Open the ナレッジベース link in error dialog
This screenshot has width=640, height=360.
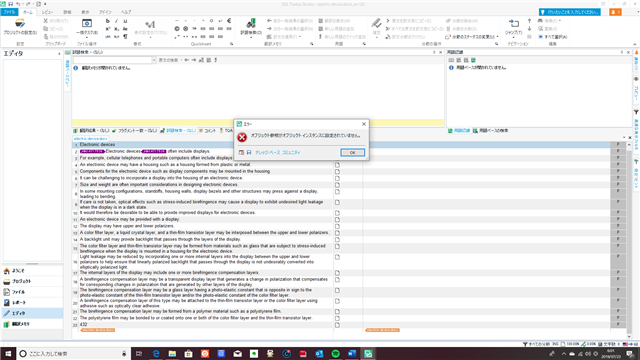tap(267, 152)
